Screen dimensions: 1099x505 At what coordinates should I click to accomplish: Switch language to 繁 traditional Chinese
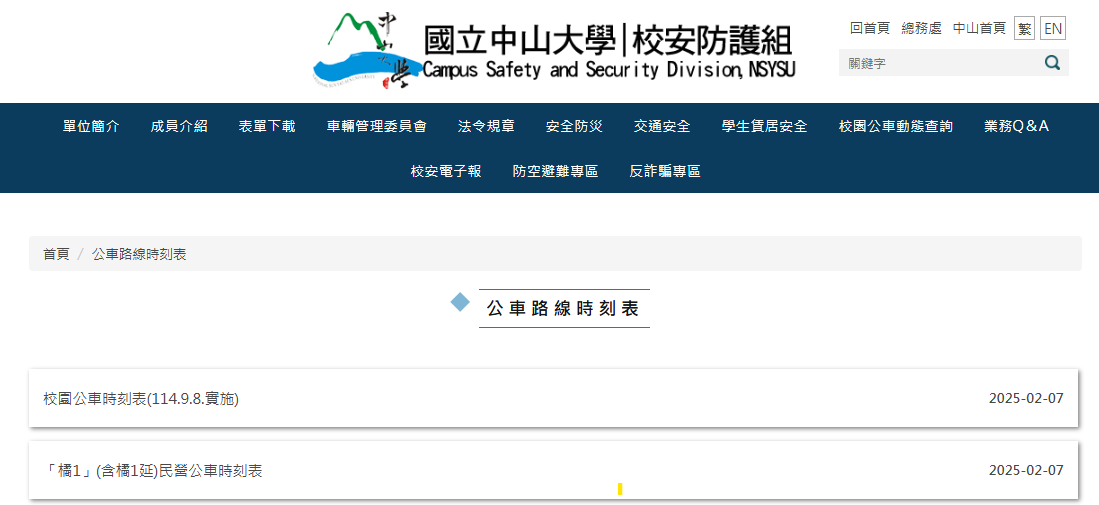click(1024, 29)
